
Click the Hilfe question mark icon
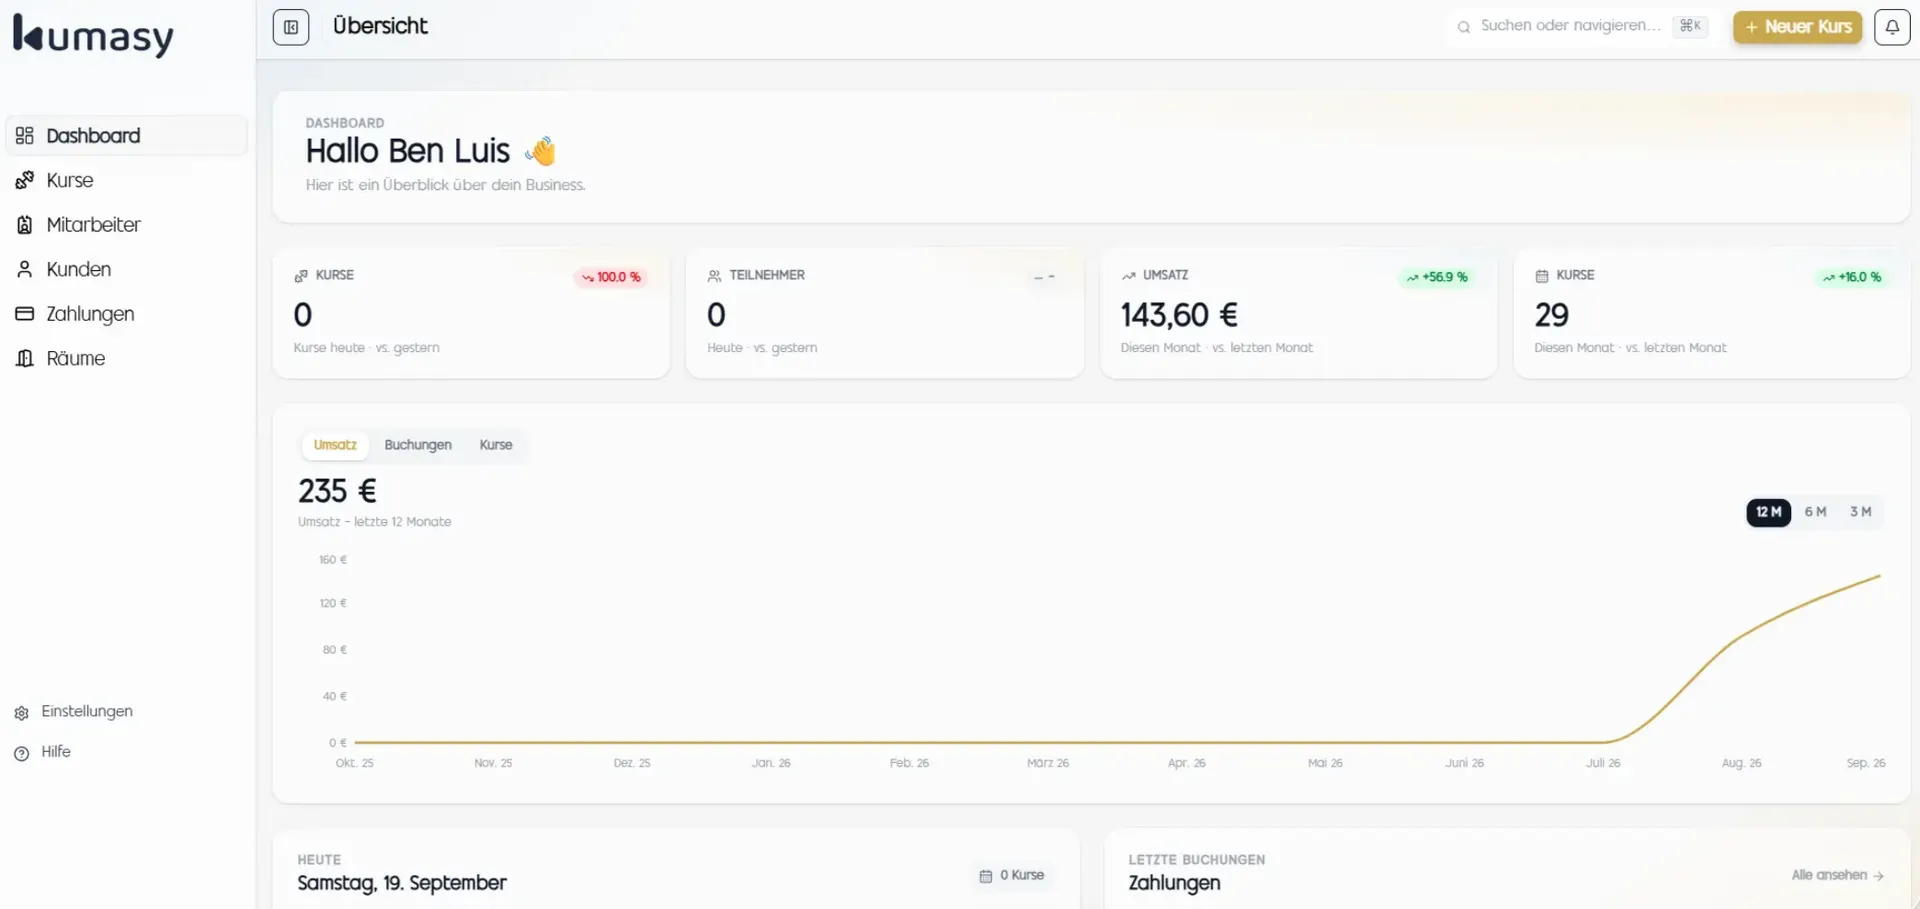pos(22,753)
